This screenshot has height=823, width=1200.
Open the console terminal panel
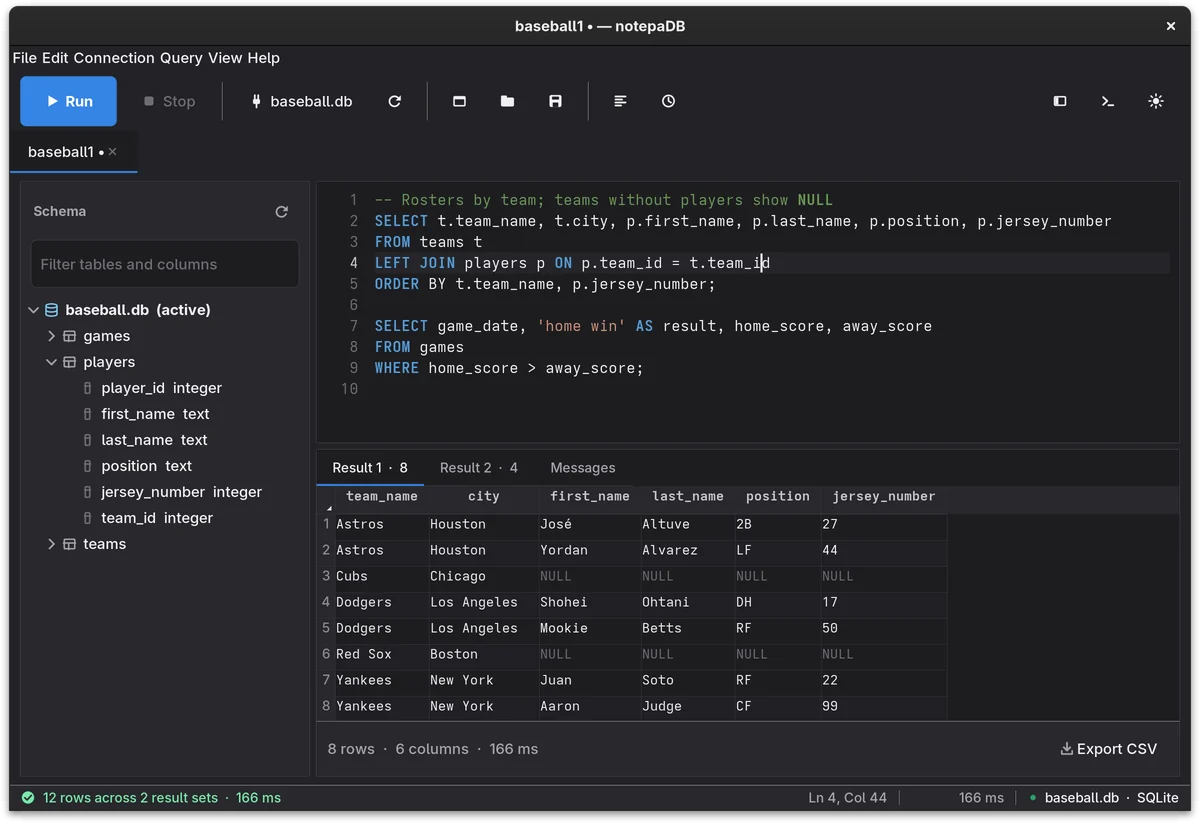pos(1108,101)
